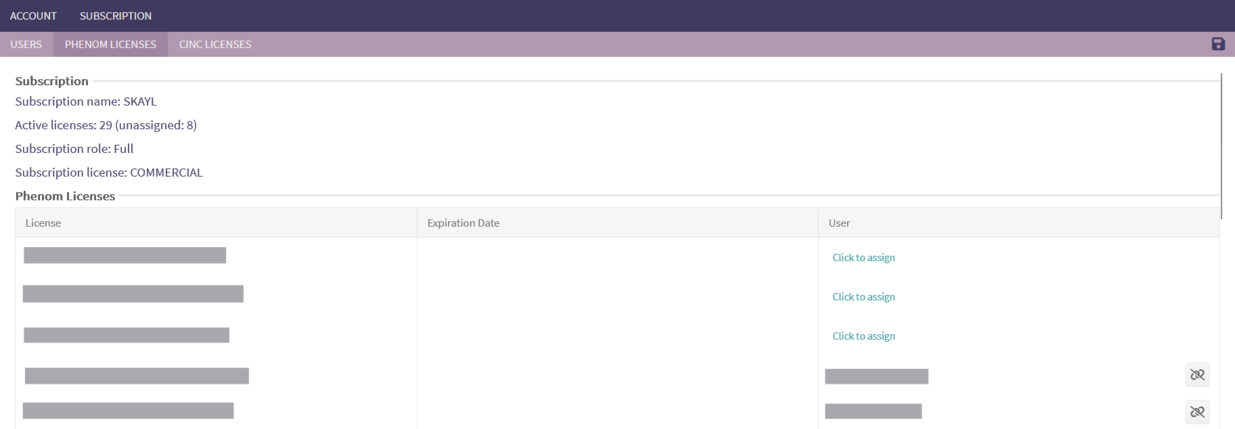Assign a user to the second license
This screenshot has height=429, width=1235.
pos(863,297)
